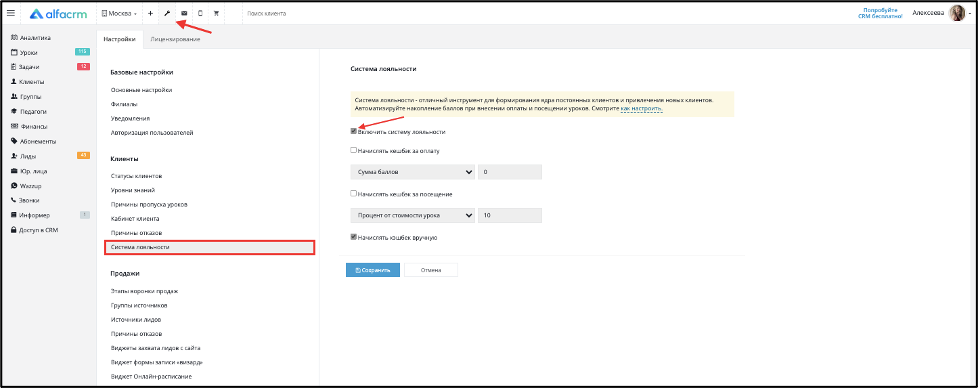Click the Абонементы tag icon in sidebar
The width and height of the screenshot is (979, 389).
(14, 141)
